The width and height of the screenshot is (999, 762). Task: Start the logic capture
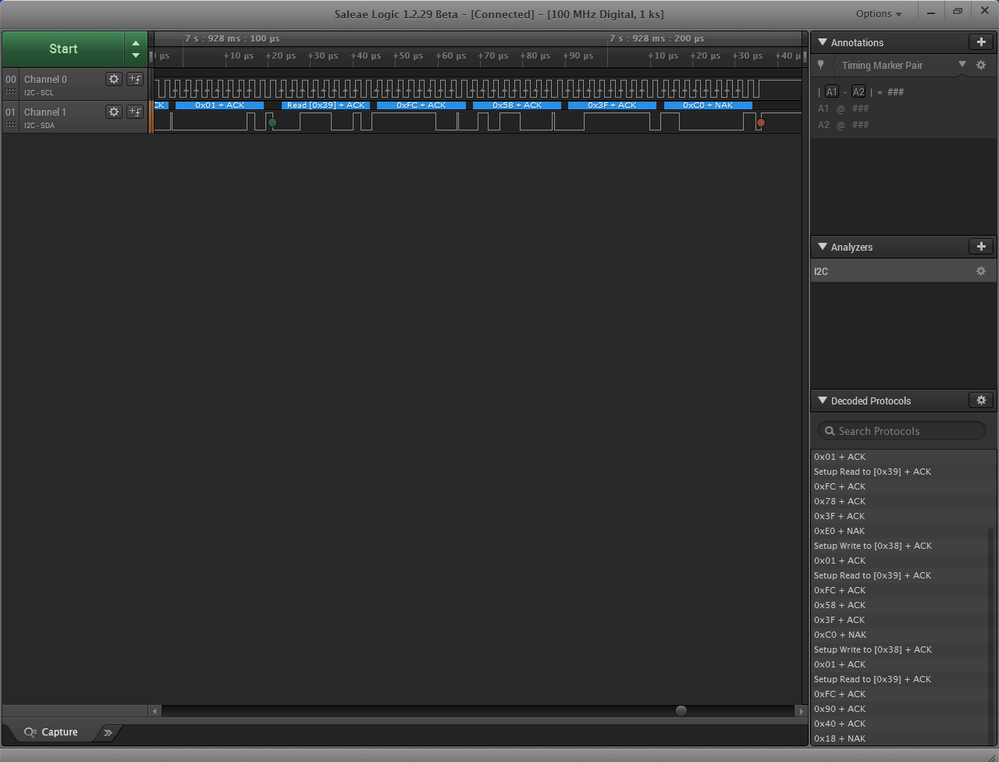point(63,49)
